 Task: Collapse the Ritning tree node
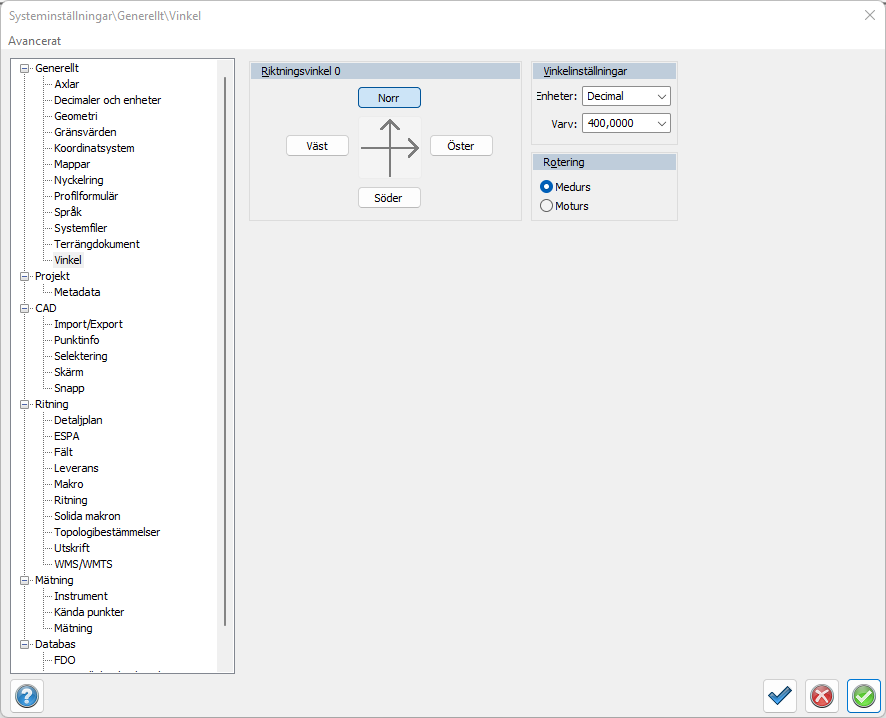25,404
